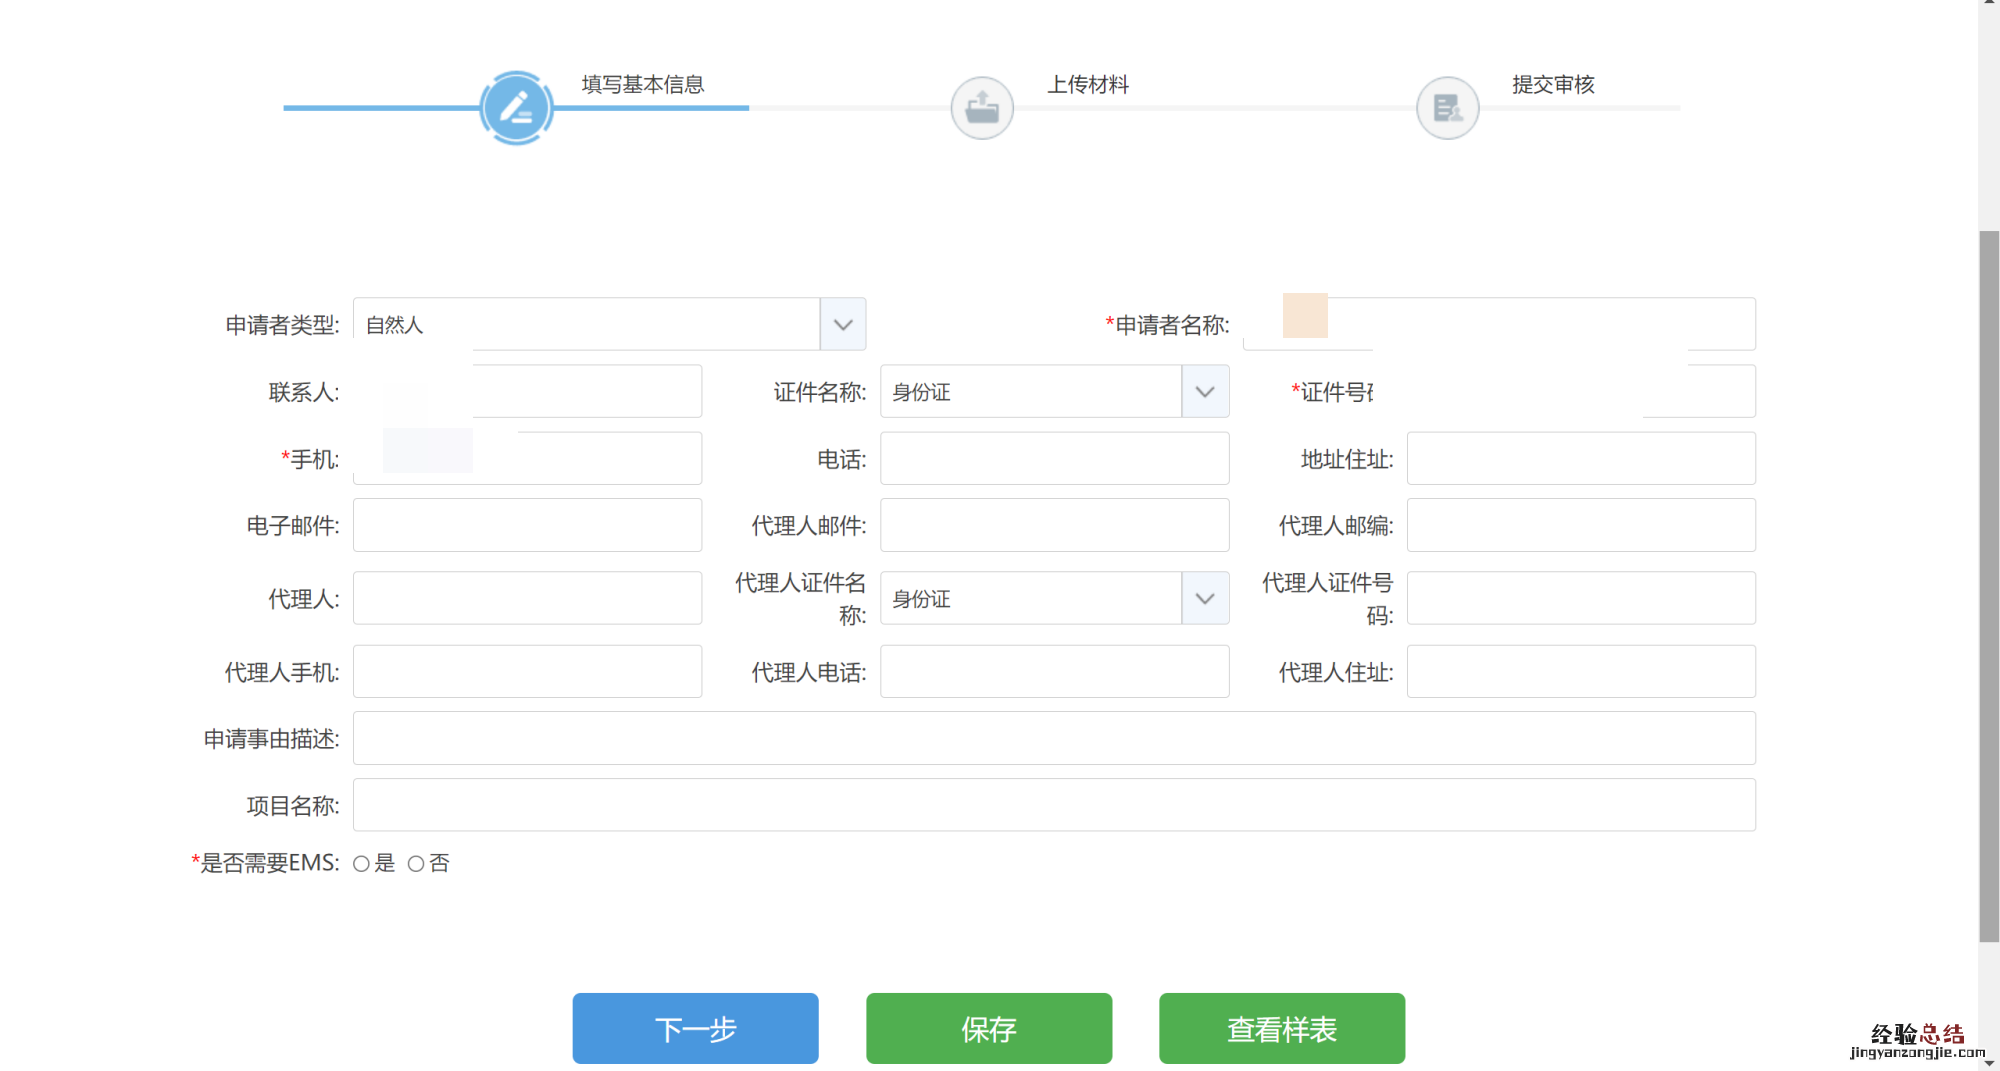Image resolution: width=2000 pixels, height=1071 pixels.
Task: Focus the 申请事由描述 text field
Action: [1054, 739]
